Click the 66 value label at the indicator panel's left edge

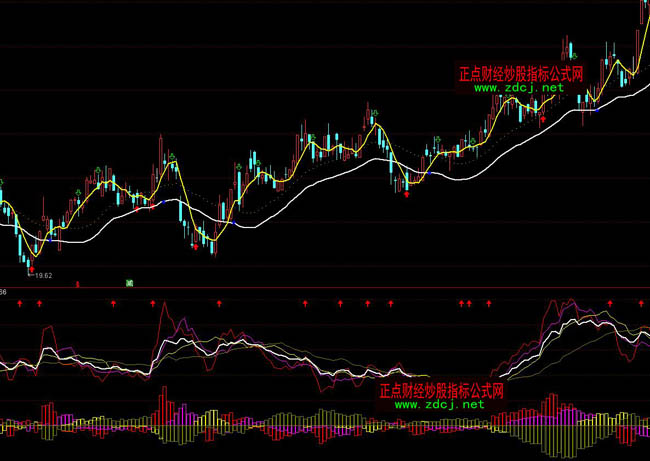coord(4,292)
